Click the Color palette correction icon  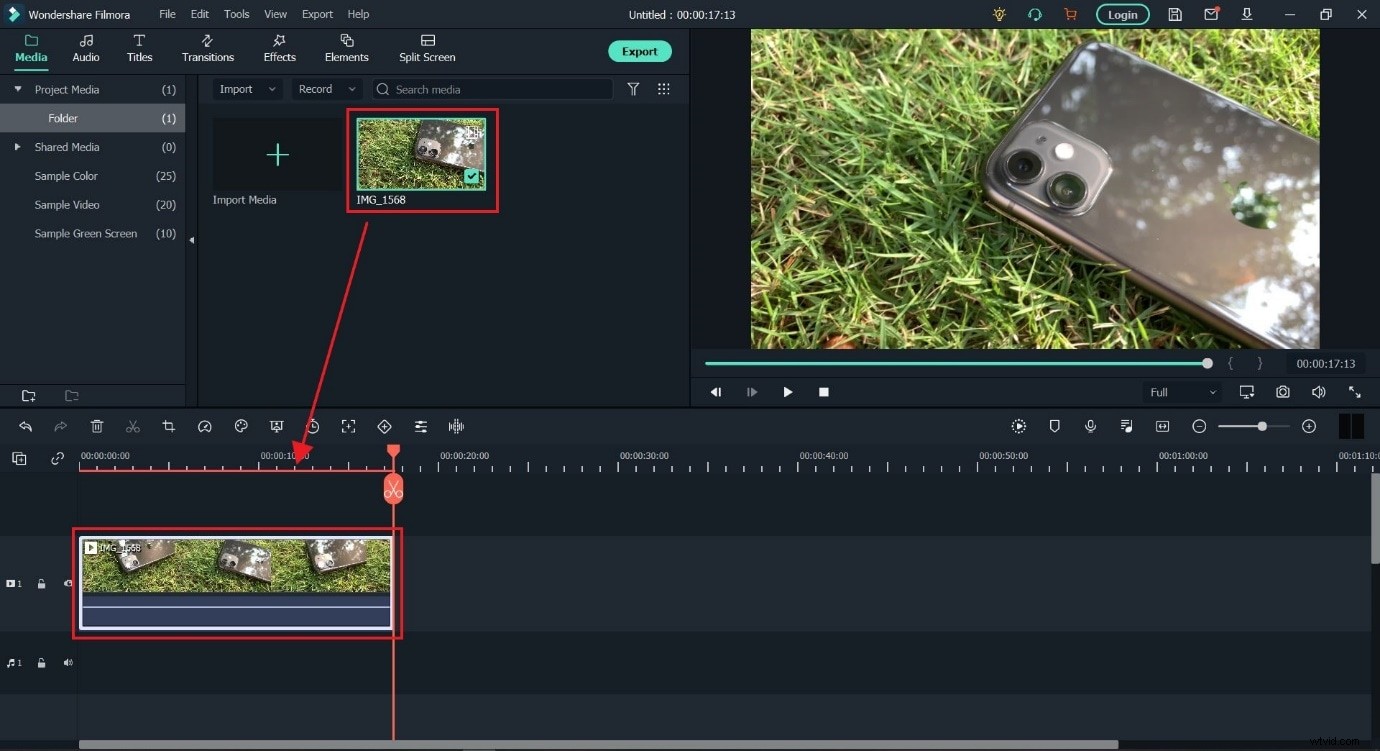[241, 426]
